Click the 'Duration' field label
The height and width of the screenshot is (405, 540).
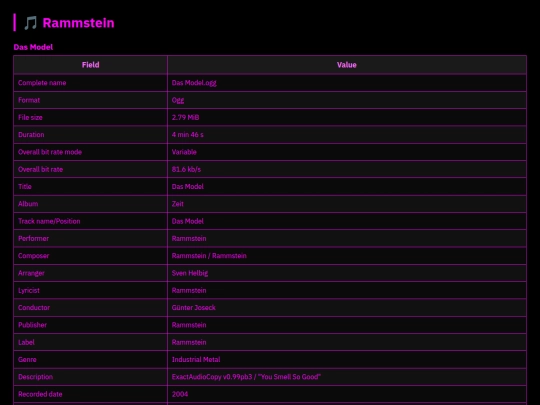click(31, 135)
